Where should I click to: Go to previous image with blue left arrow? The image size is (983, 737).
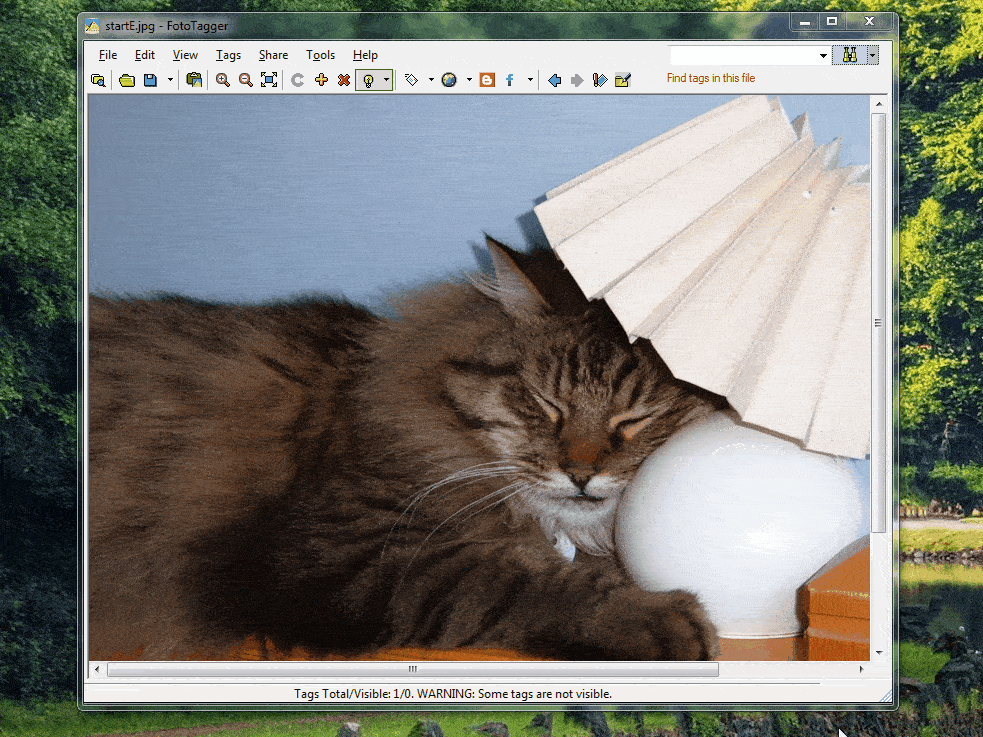click(554, 80)
